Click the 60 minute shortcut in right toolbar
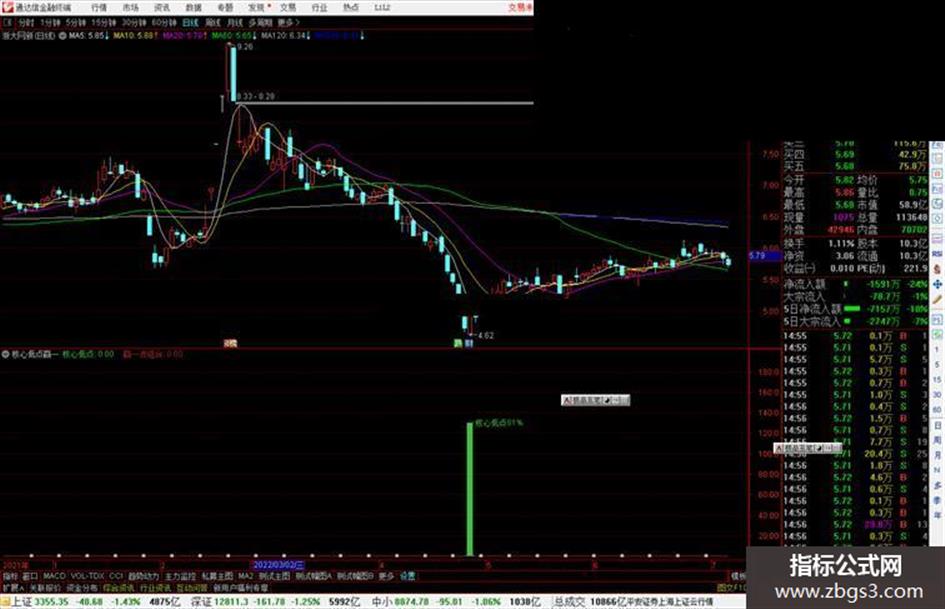This screenshot has width=945, height=609. pos(937,410)
